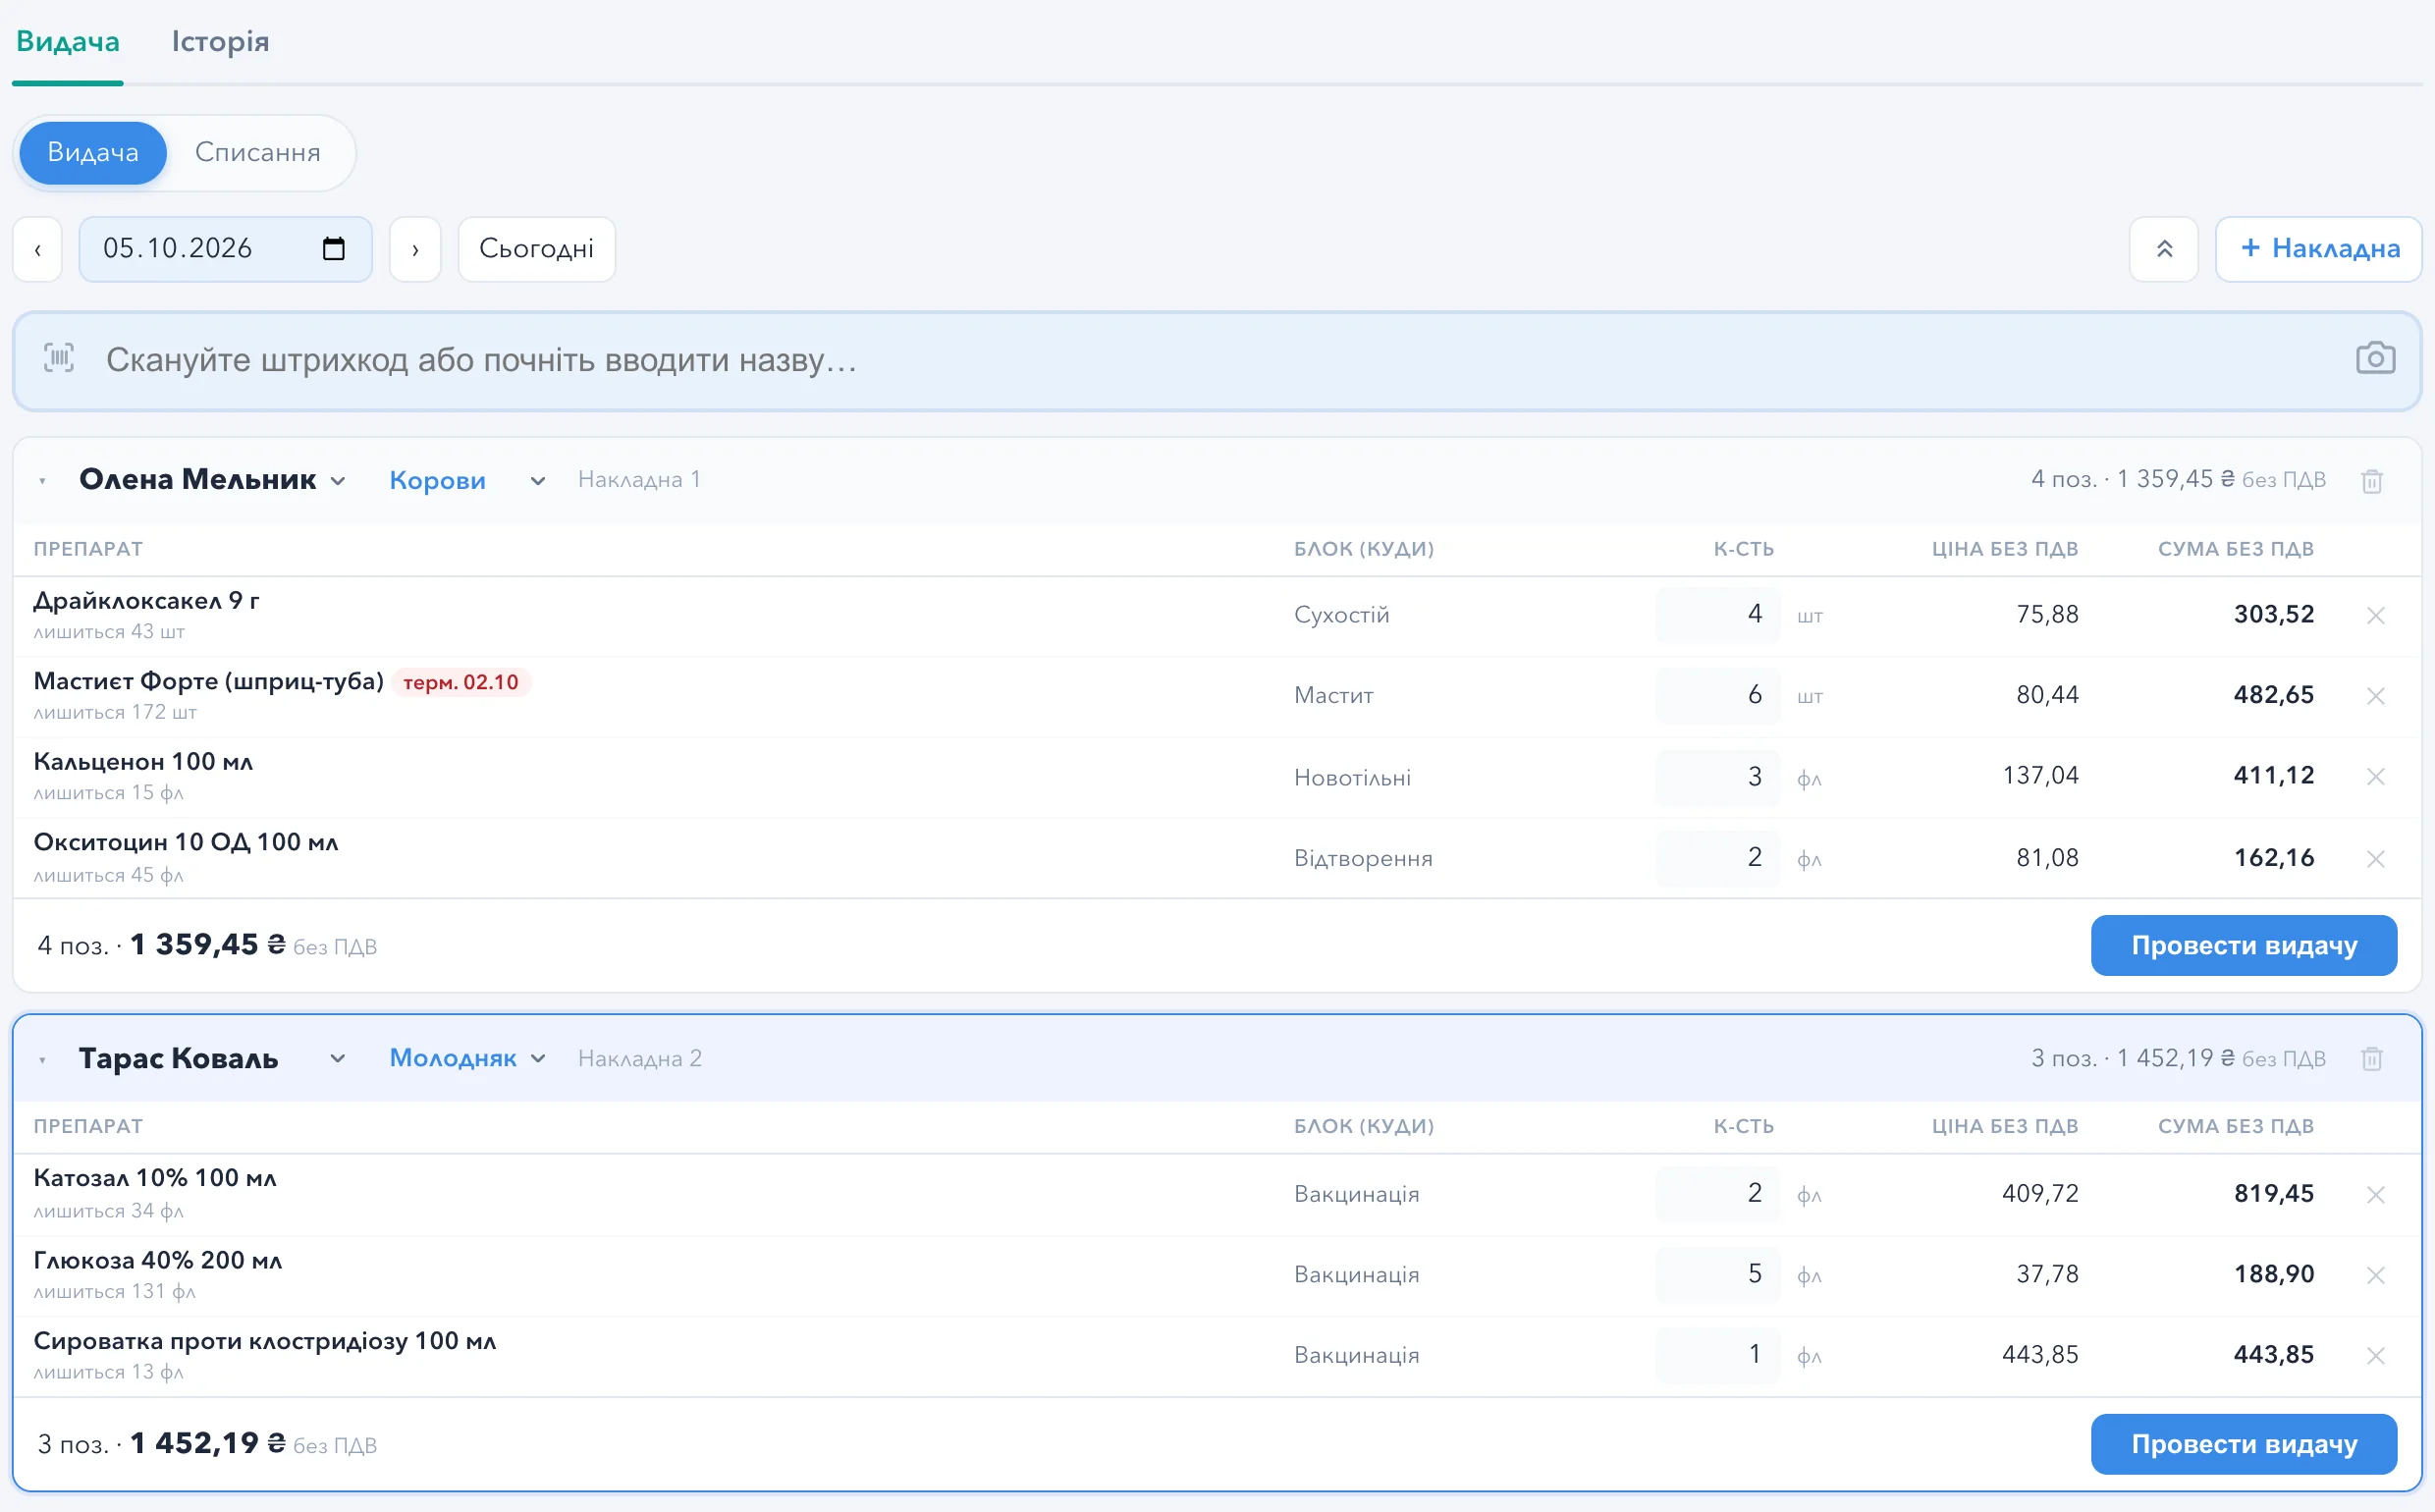This screenshot has height=1512, width=2435.
Task: Select the Видача top tab
Action: [x=68, y=42]
